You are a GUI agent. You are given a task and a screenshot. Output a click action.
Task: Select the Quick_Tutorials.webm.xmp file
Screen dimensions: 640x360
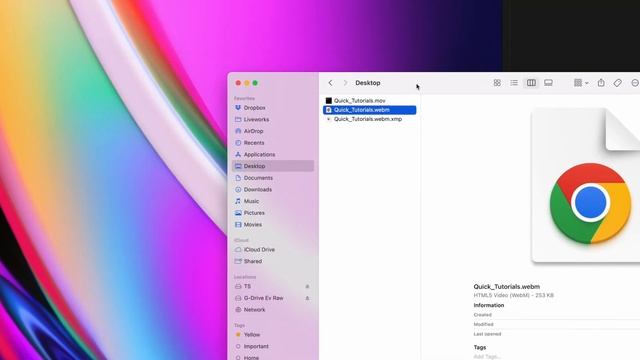click(369, 119)
